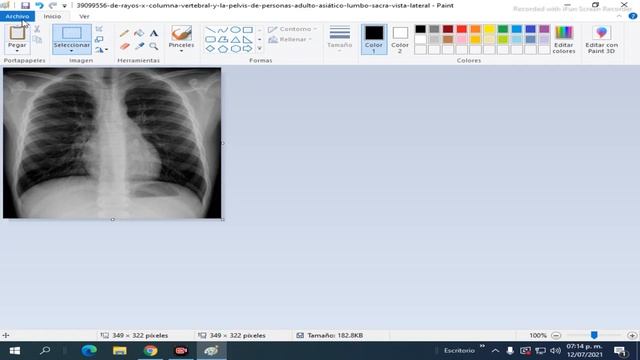
Task: Choose the Diamond shape
Action: click(x=210, y=49)
